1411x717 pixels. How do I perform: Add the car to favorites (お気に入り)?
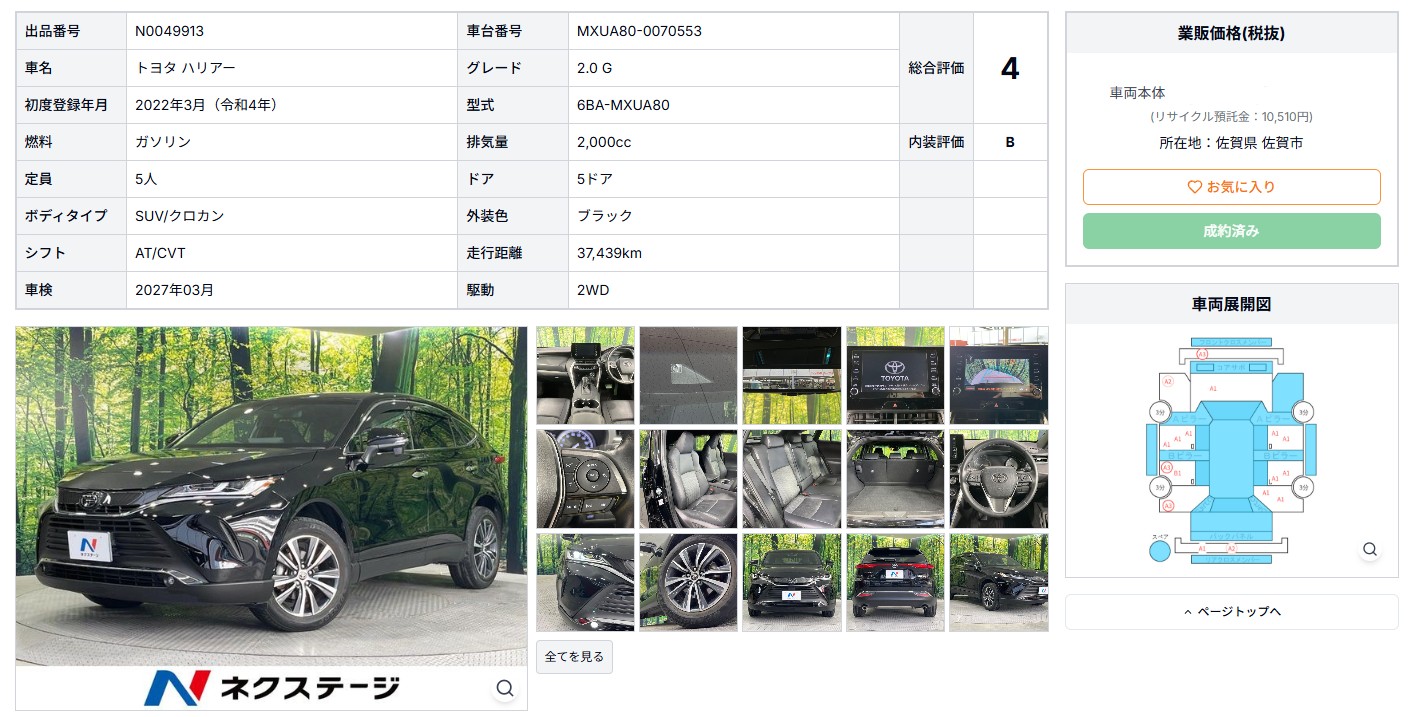pyautogui.click(x=1231, y=187)
